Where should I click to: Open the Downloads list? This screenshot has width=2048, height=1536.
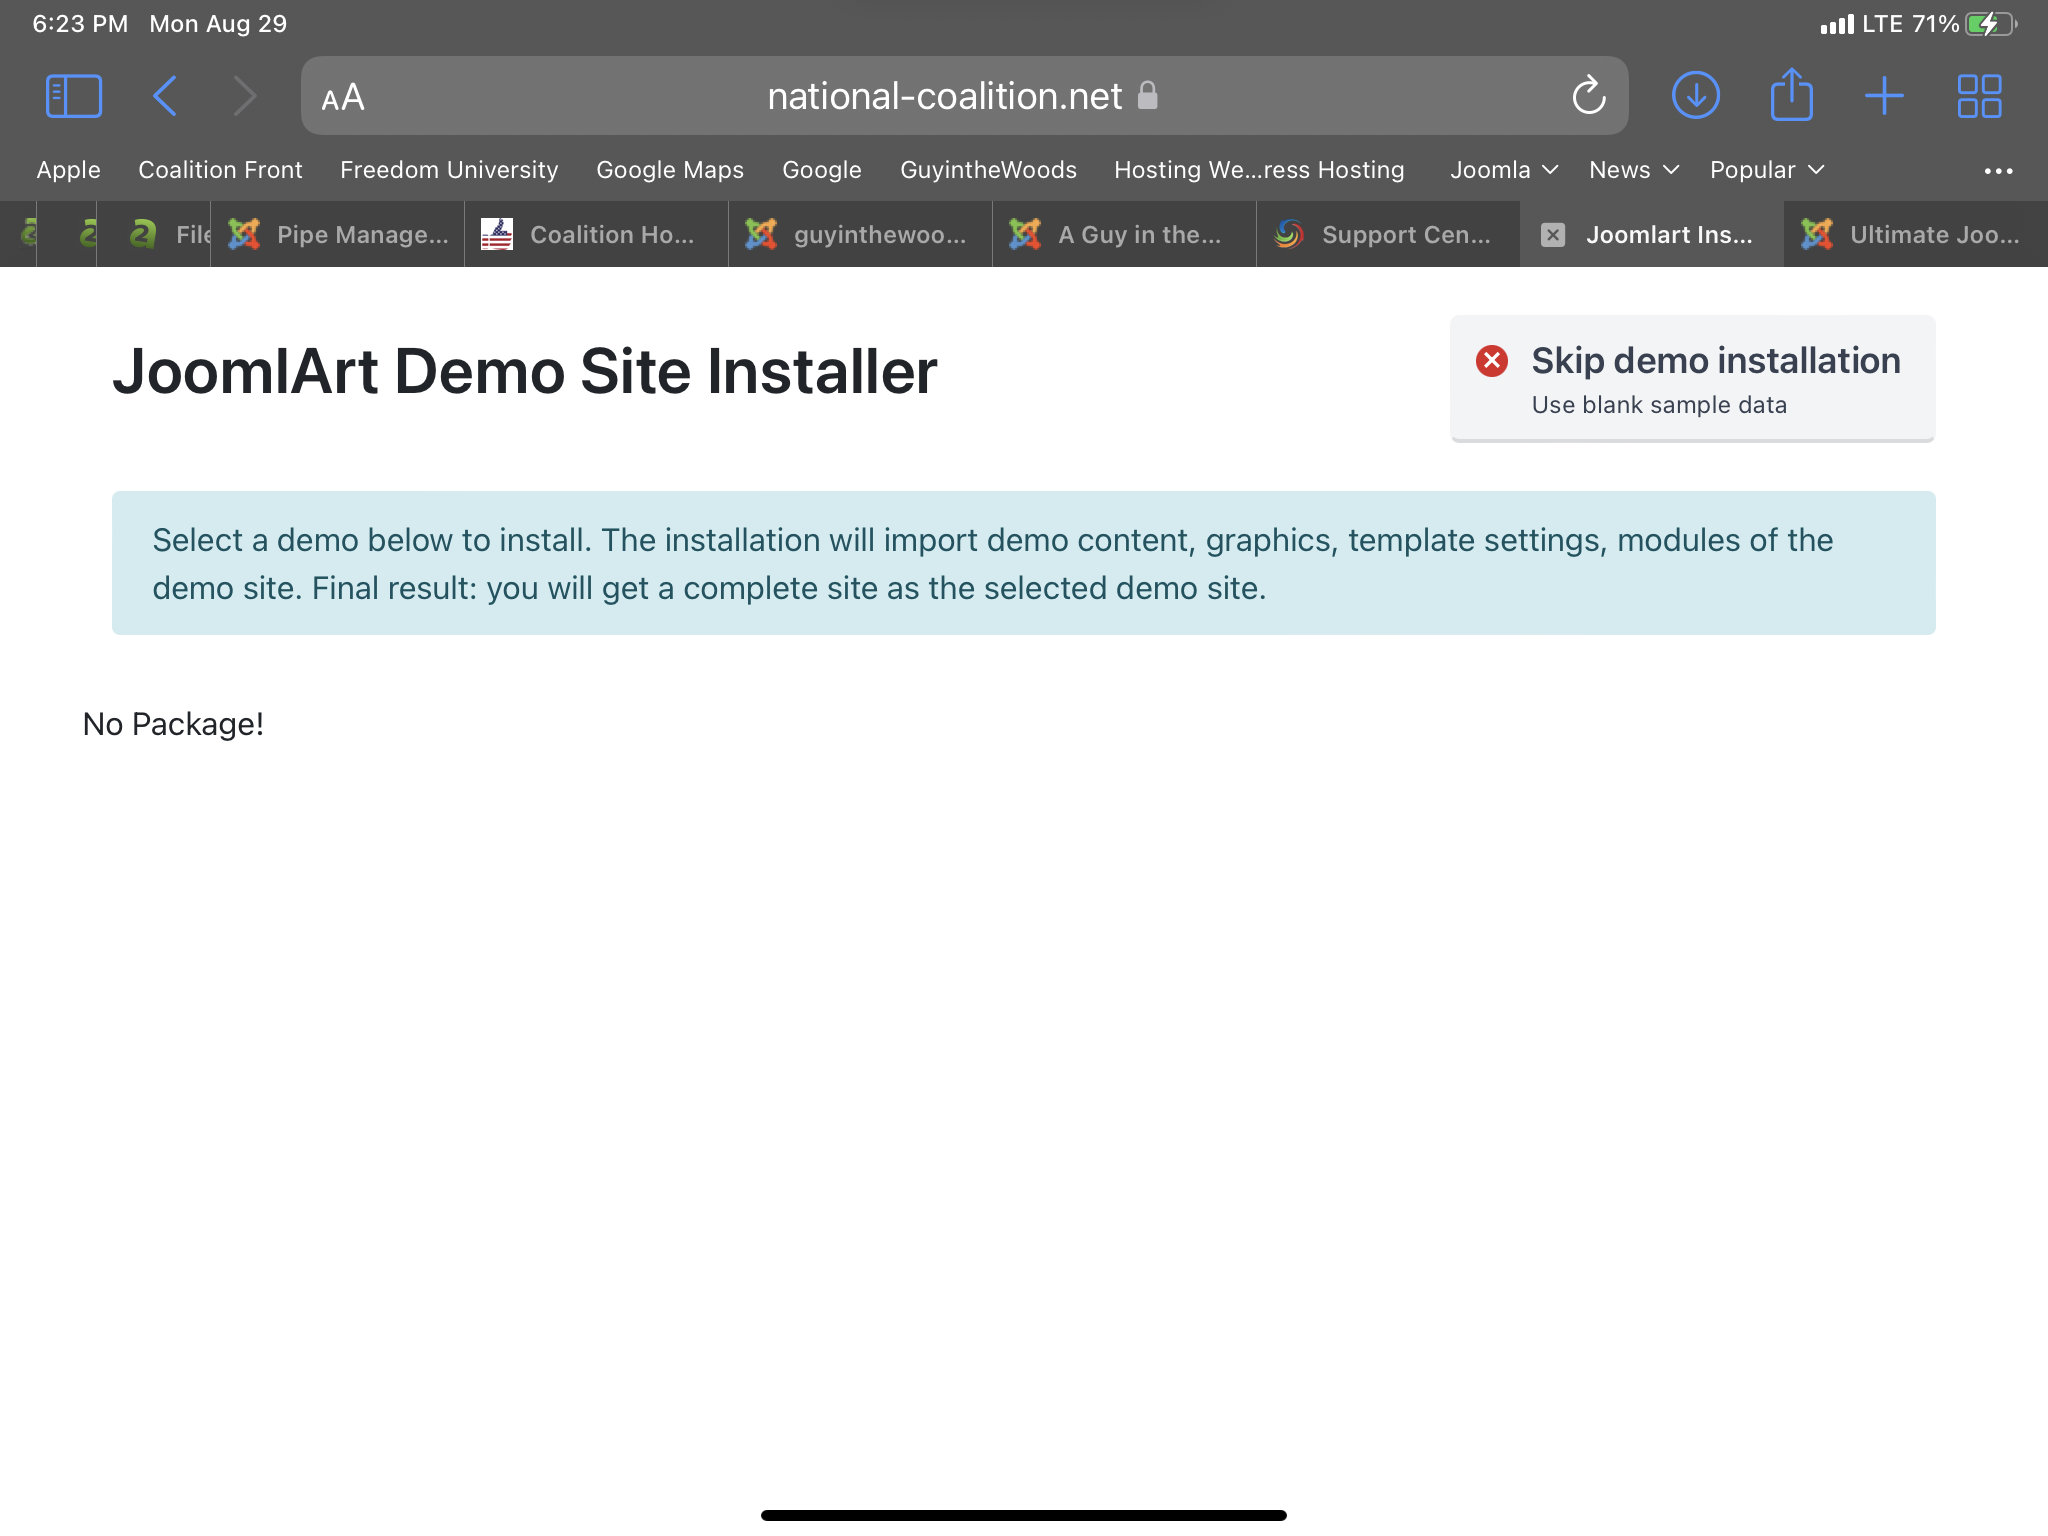(x=1695, y=96)
